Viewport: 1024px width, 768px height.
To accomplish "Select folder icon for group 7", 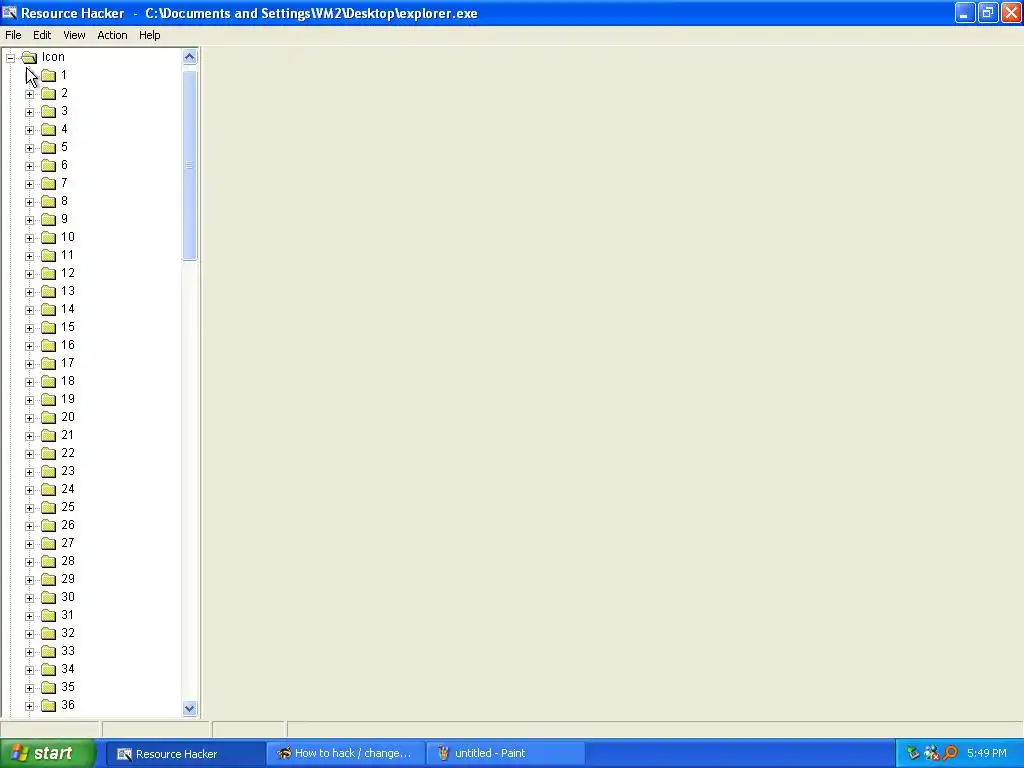I will tap(48, 184).
